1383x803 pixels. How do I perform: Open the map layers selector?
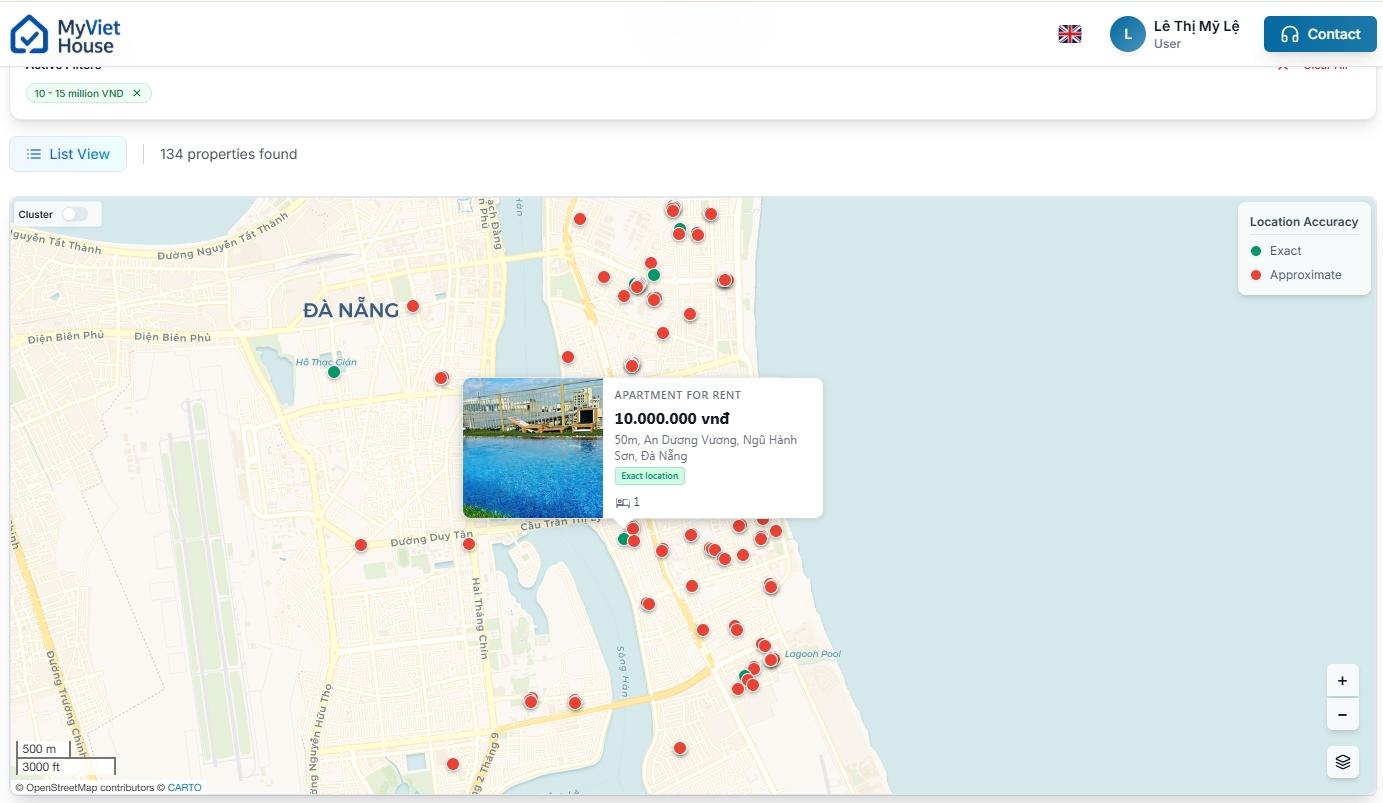[1342, 762]
